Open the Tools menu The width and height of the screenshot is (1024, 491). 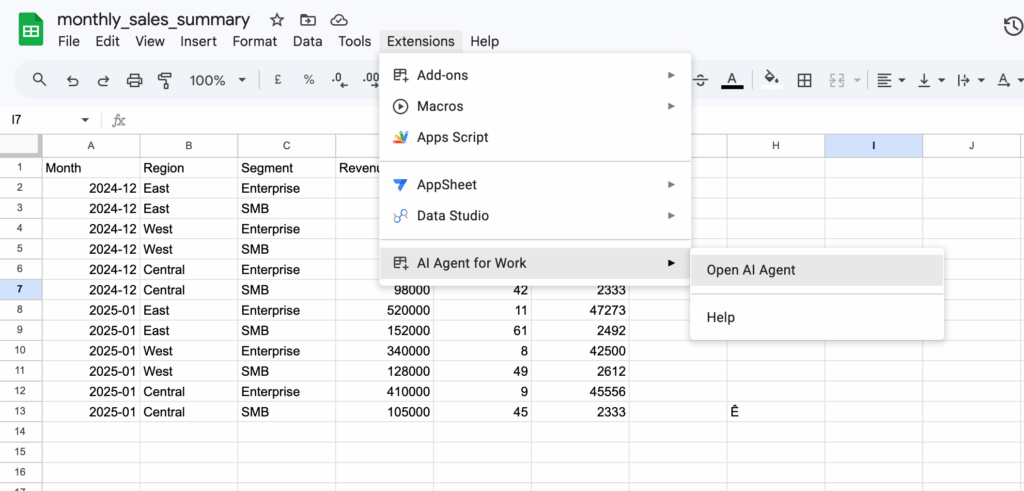tap(355, 41)
